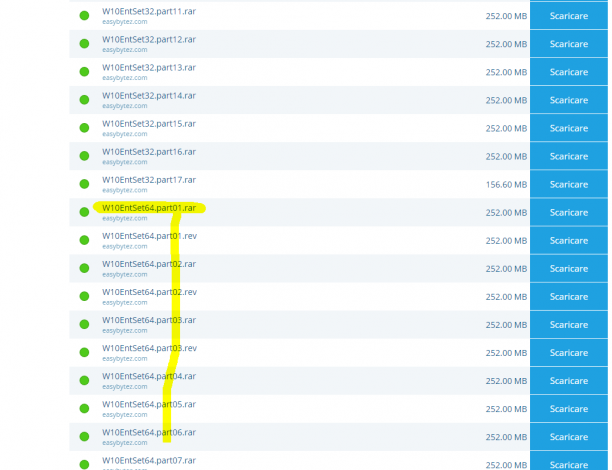Download W10EntSet64.part05.rar via Scaricare
Viewport: 612px width, 470px height.
click(569, 409)
